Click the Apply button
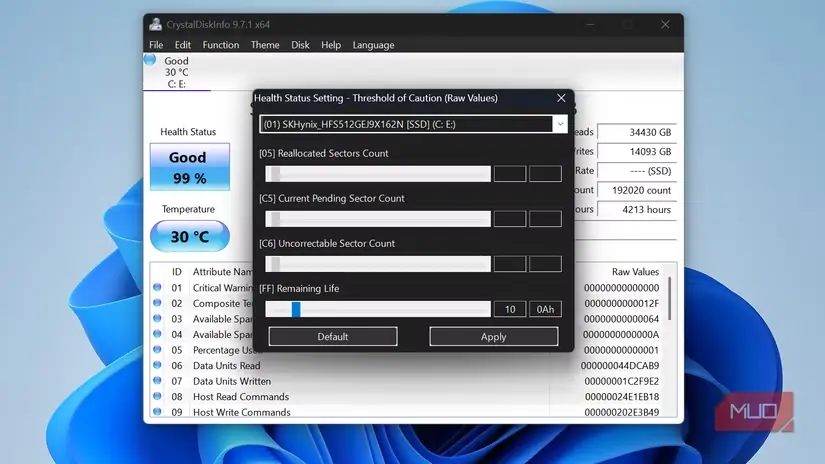Screen dimensions: 825x464 click(494, 336)
